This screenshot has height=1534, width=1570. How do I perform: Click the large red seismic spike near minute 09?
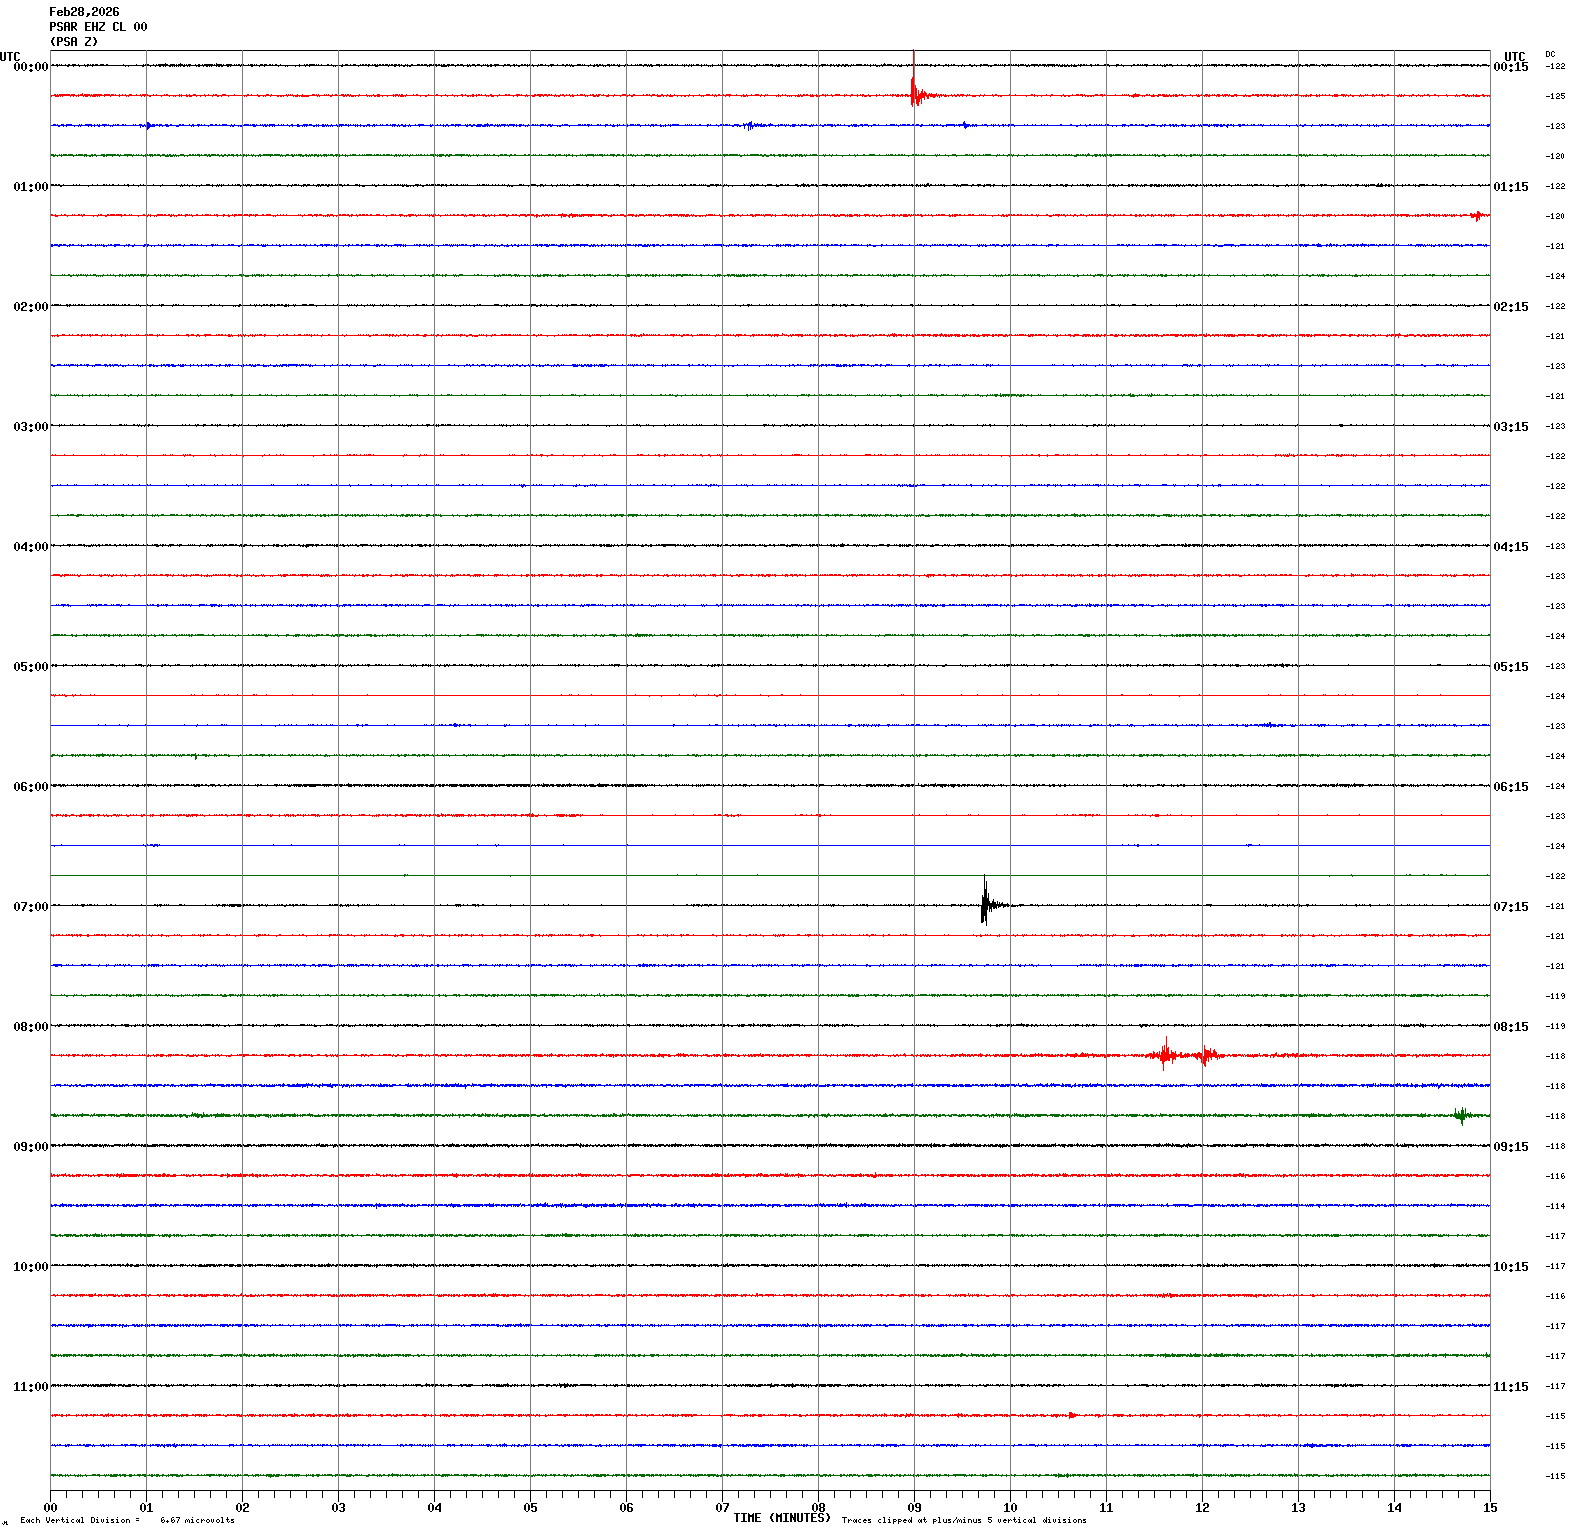click(x=914, y=94)
